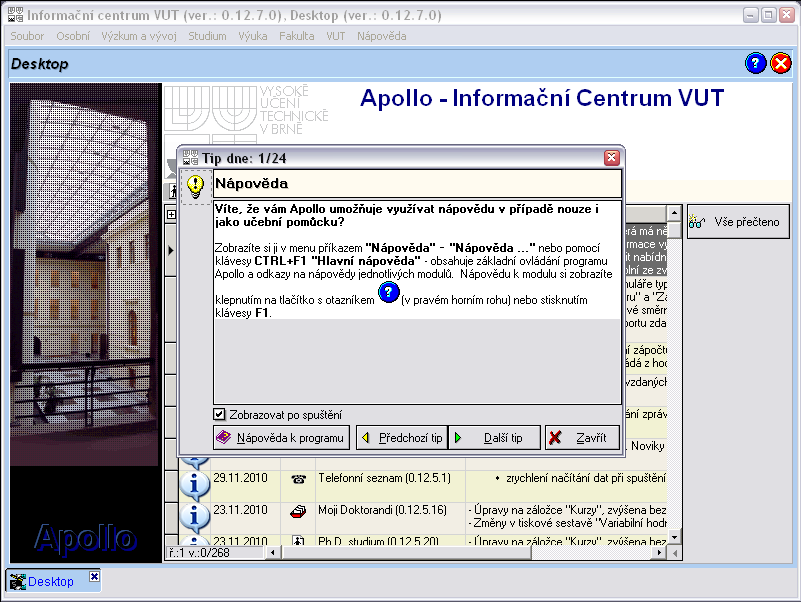Click the Ph.D. studium module icon
The height and width of the screenshot is (602, 801).
298,540
